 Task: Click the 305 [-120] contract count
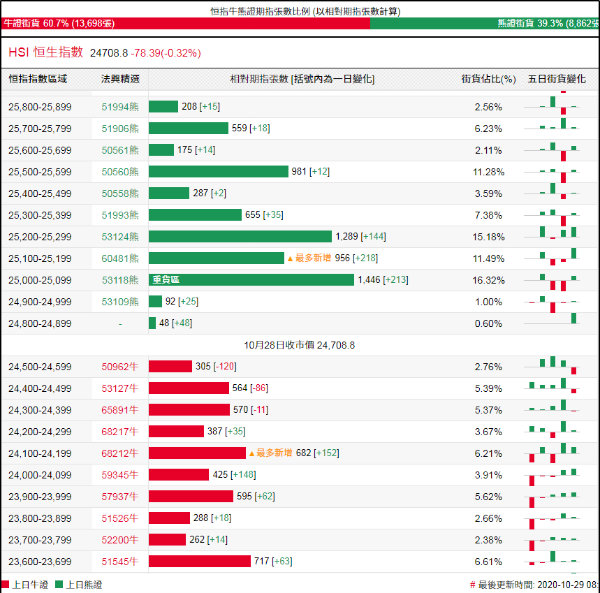pos(216,366)
